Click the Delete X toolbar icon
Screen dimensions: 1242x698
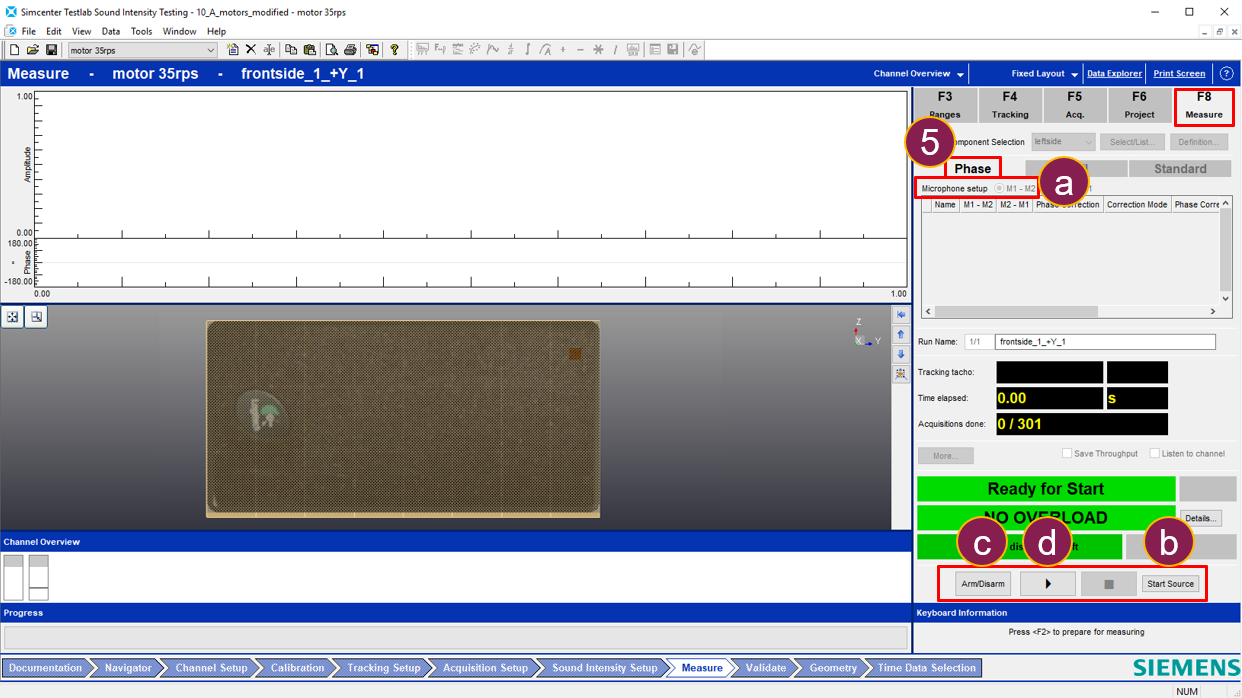click(x=251, y=50)
